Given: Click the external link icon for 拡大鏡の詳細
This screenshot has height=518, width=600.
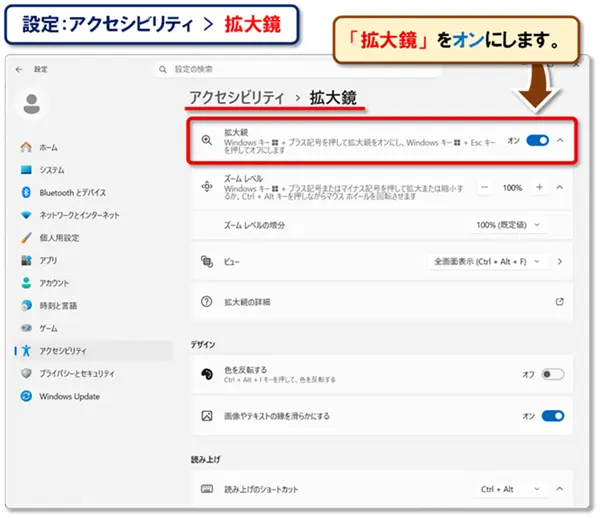Looking at the screenshot, I should point(559,302).
